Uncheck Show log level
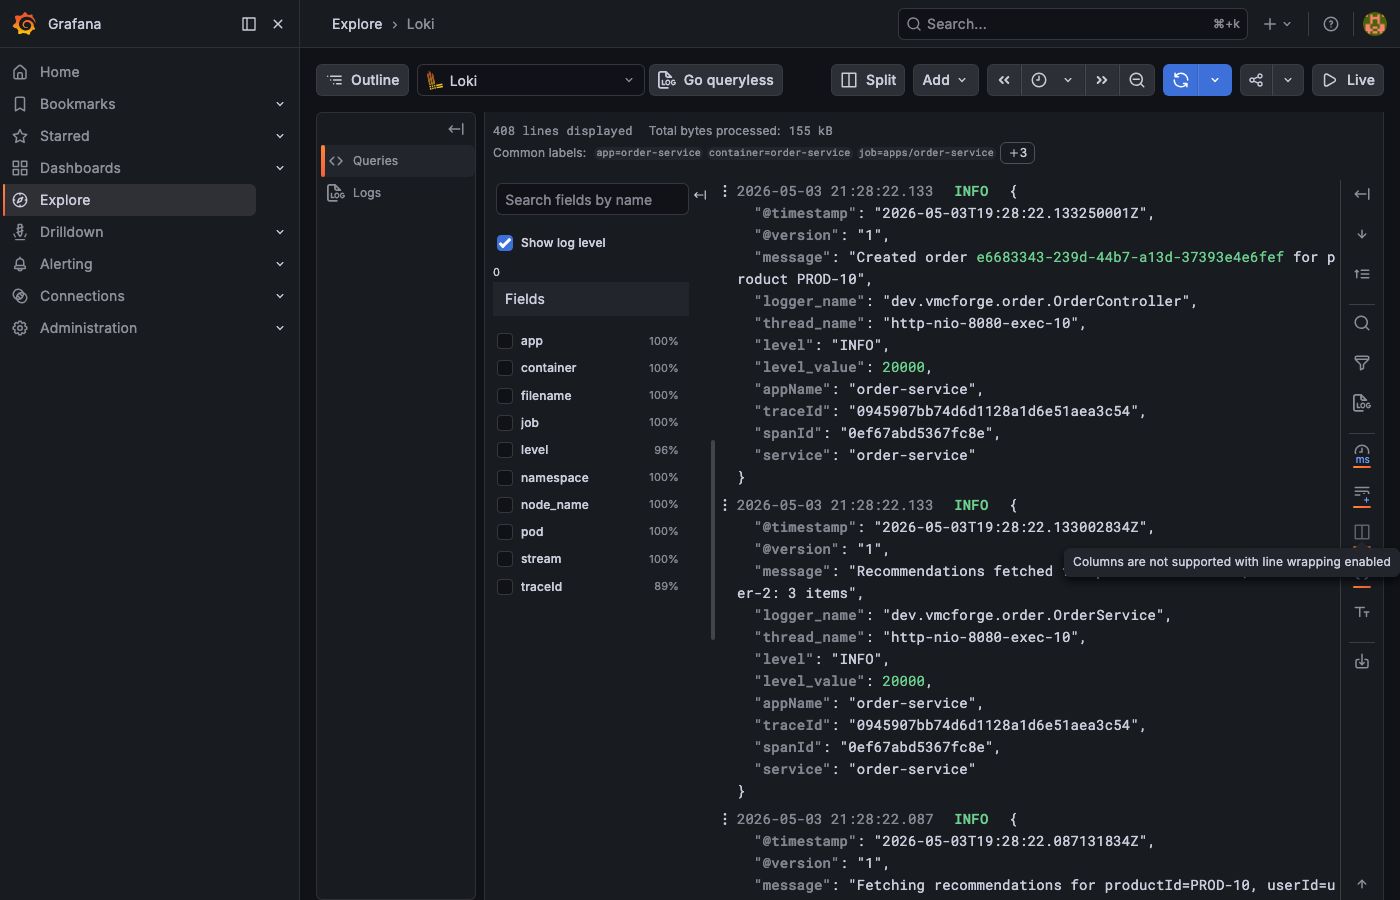Image resolution: width=1400 pixels, height=900 pixels. [x=505, y=243]
